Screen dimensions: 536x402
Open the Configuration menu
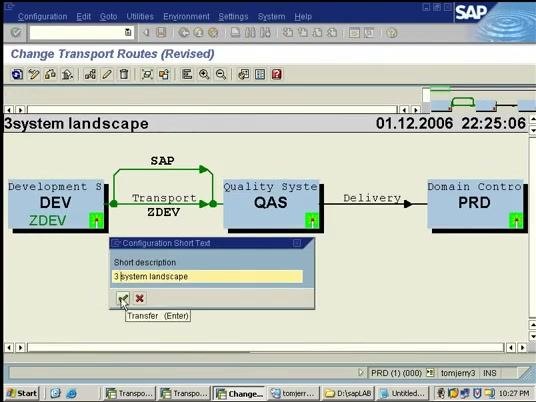tap(42, 16)
